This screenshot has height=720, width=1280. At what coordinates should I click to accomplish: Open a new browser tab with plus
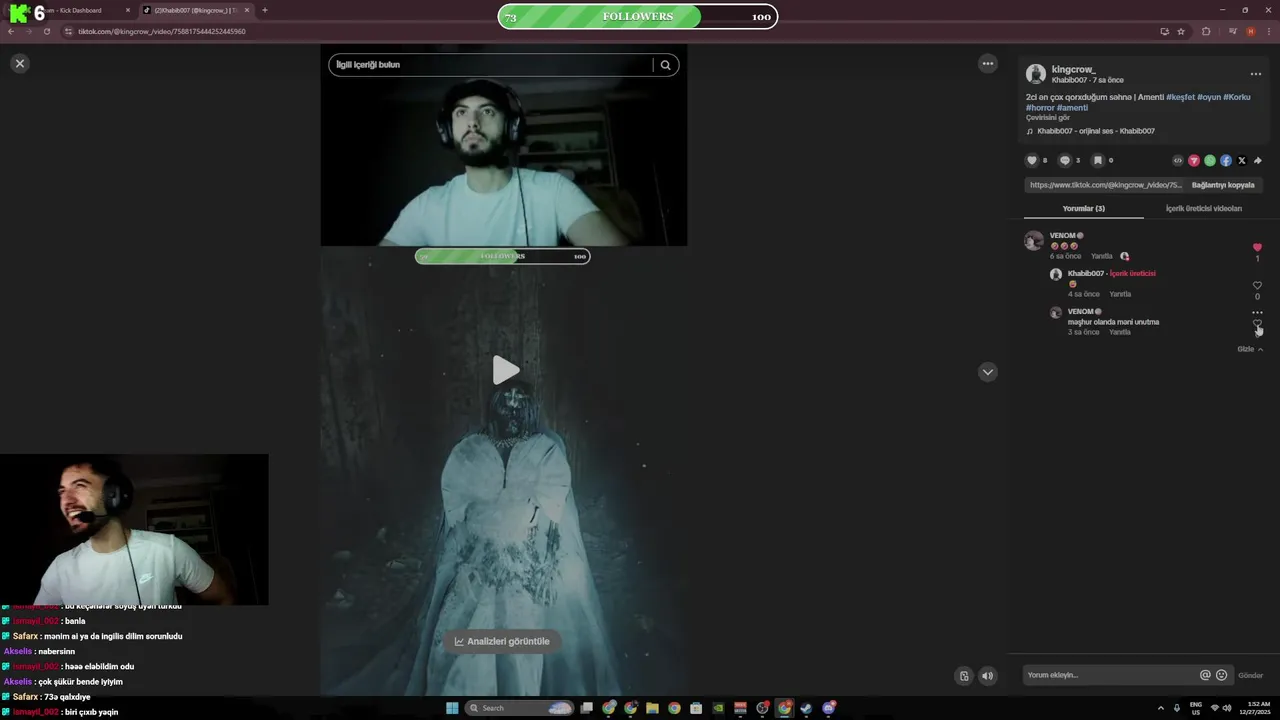coord(264,10)
